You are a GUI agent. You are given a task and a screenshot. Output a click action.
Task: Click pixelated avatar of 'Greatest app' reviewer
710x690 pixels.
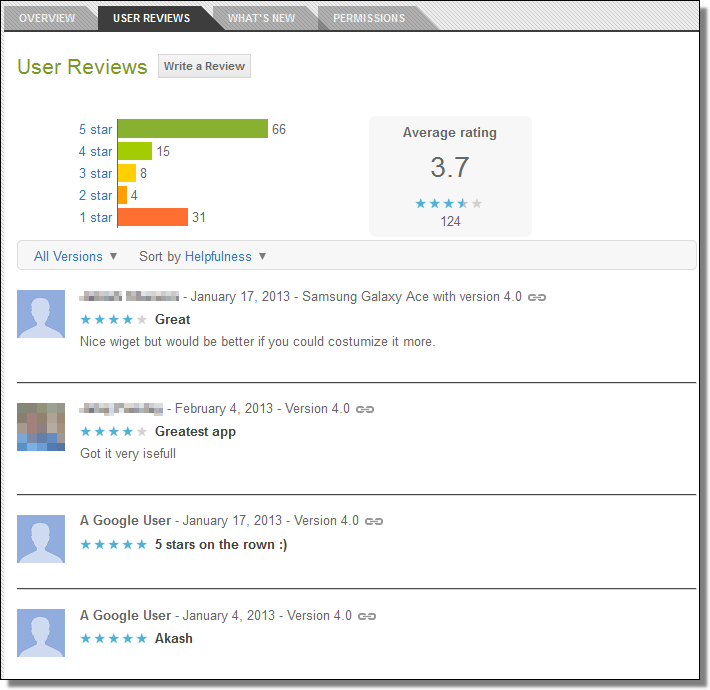click(41, 427)
